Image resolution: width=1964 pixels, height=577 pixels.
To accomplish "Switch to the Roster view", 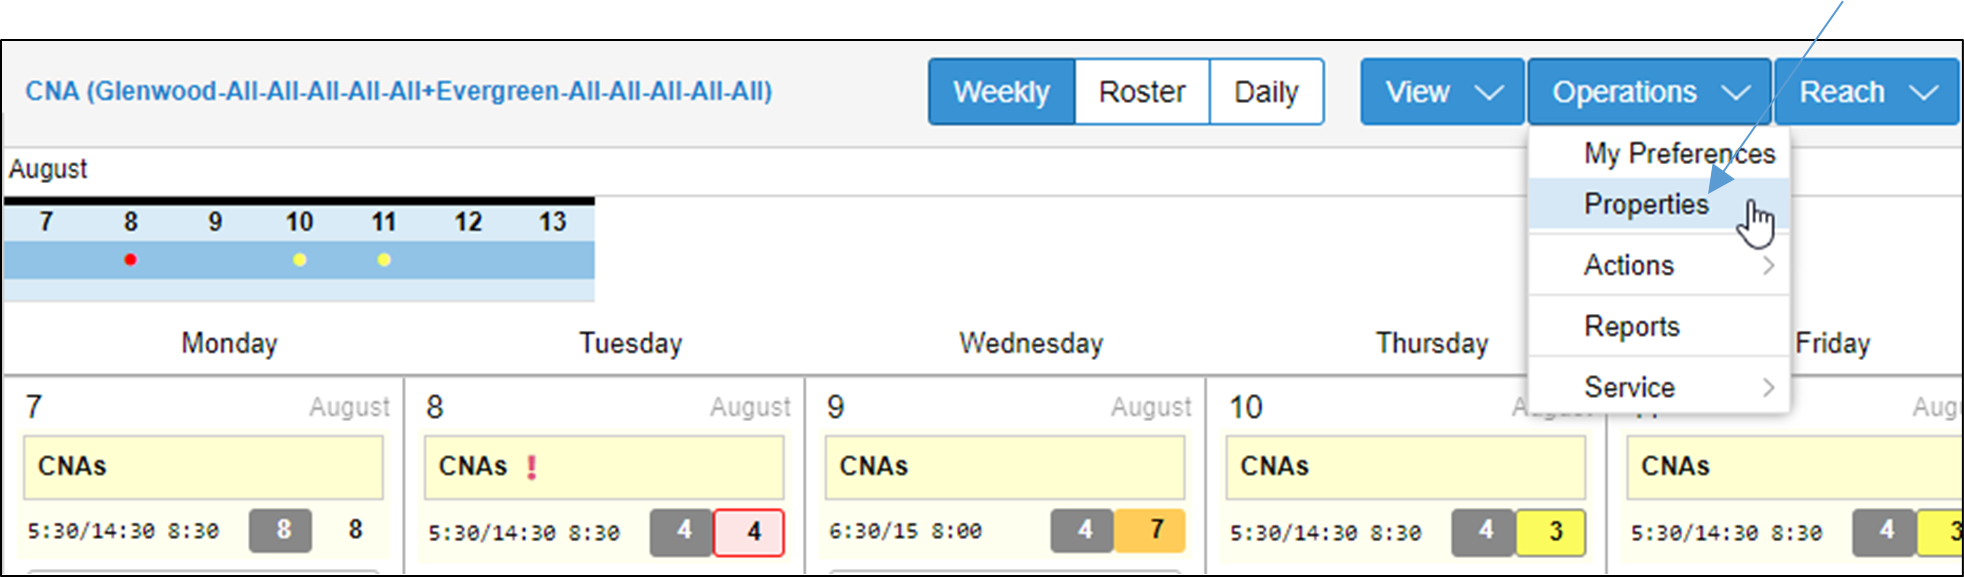I will pyautogui.click(x=1142, y=92).
